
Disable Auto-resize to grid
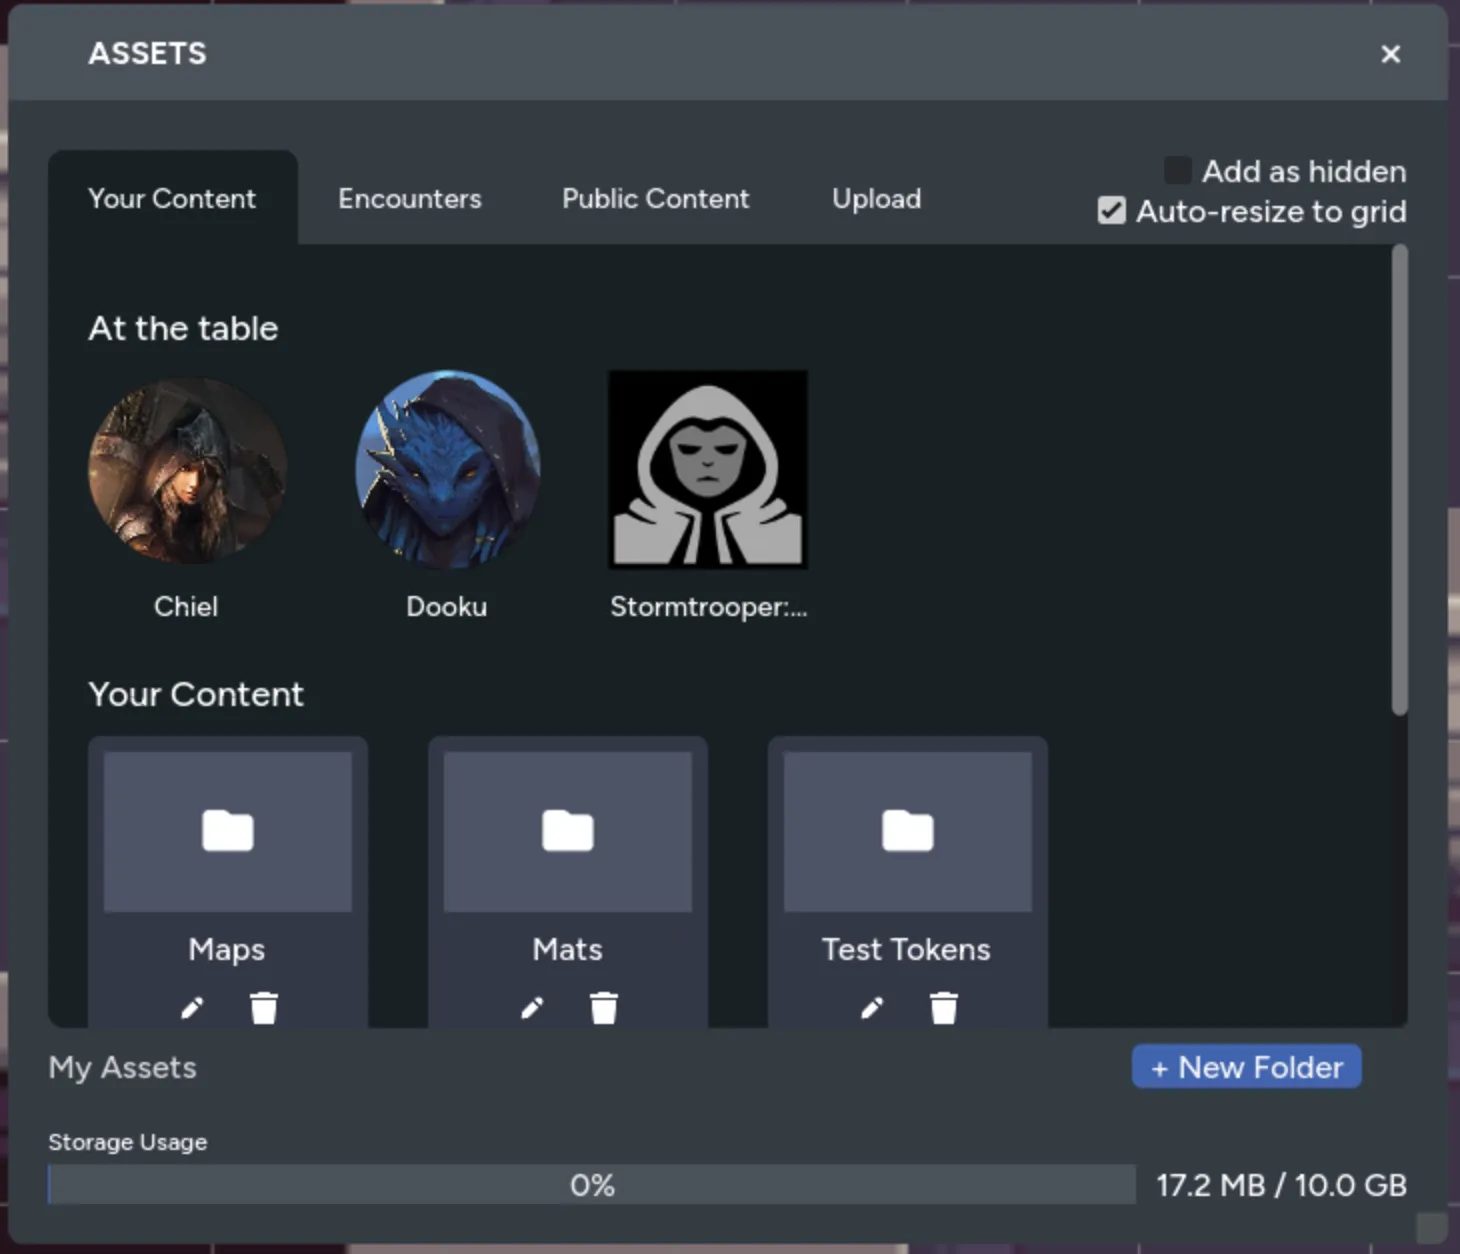pos(1111,210)
